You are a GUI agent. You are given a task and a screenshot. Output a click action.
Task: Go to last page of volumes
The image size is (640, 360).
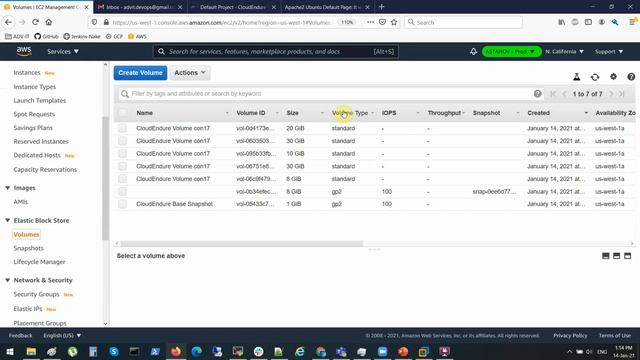pos(622,94)
